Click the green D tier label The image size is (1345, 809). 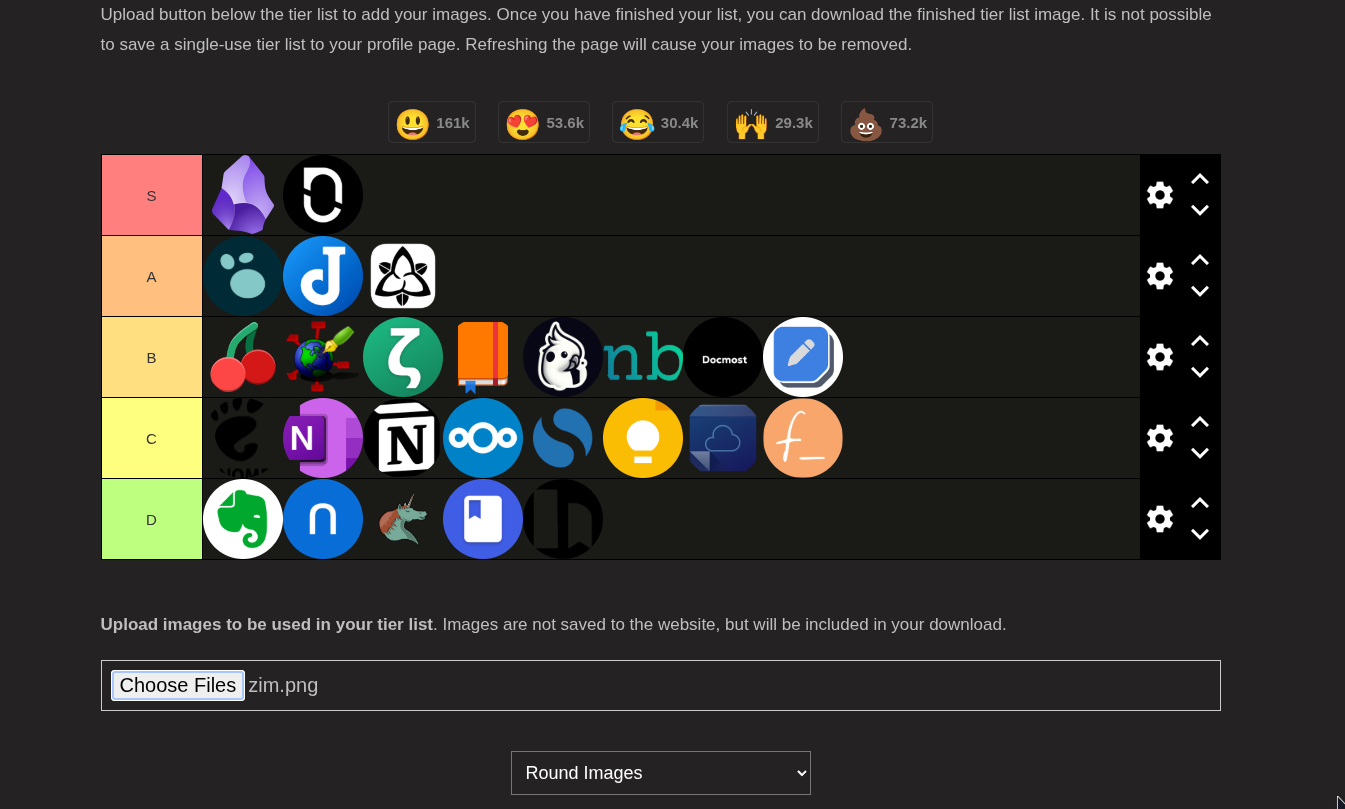(x=152, y=519)
